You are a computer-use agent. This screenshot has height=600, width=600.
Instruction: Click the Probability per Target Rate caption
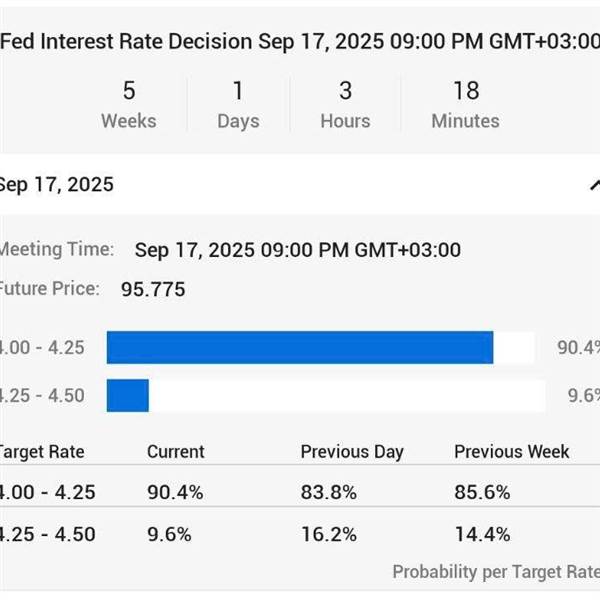pyautogui.click(x=495, y=572)
